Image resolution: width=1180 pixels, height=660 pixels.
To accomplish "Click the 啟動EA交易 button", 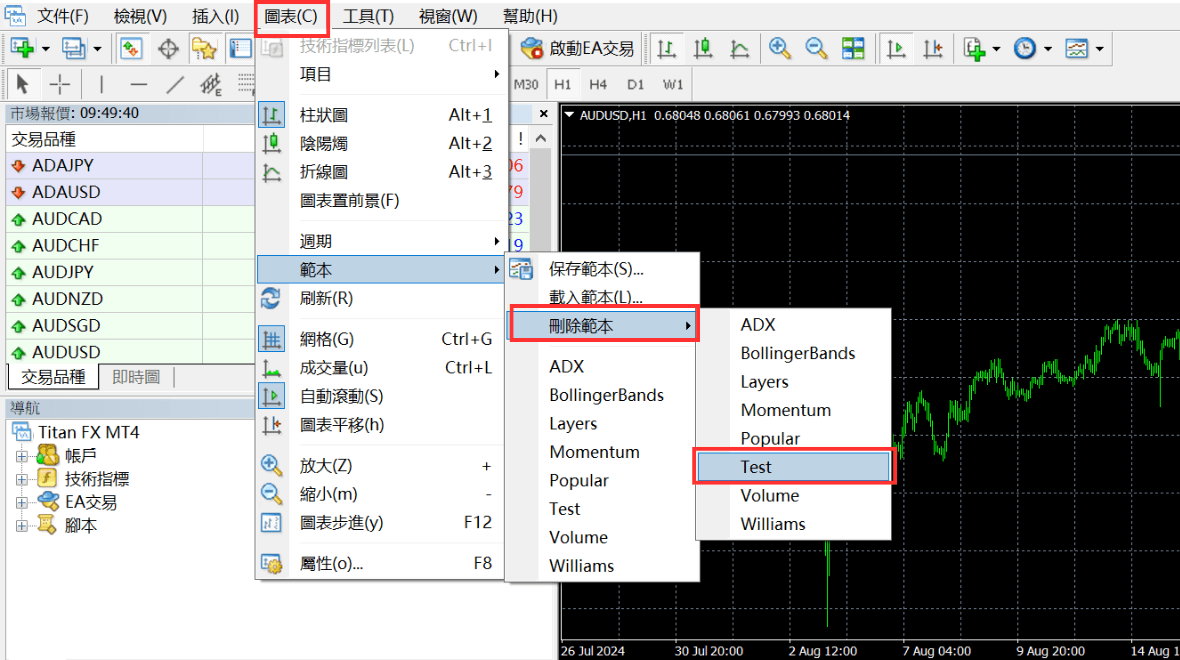I will pos(579,48).
